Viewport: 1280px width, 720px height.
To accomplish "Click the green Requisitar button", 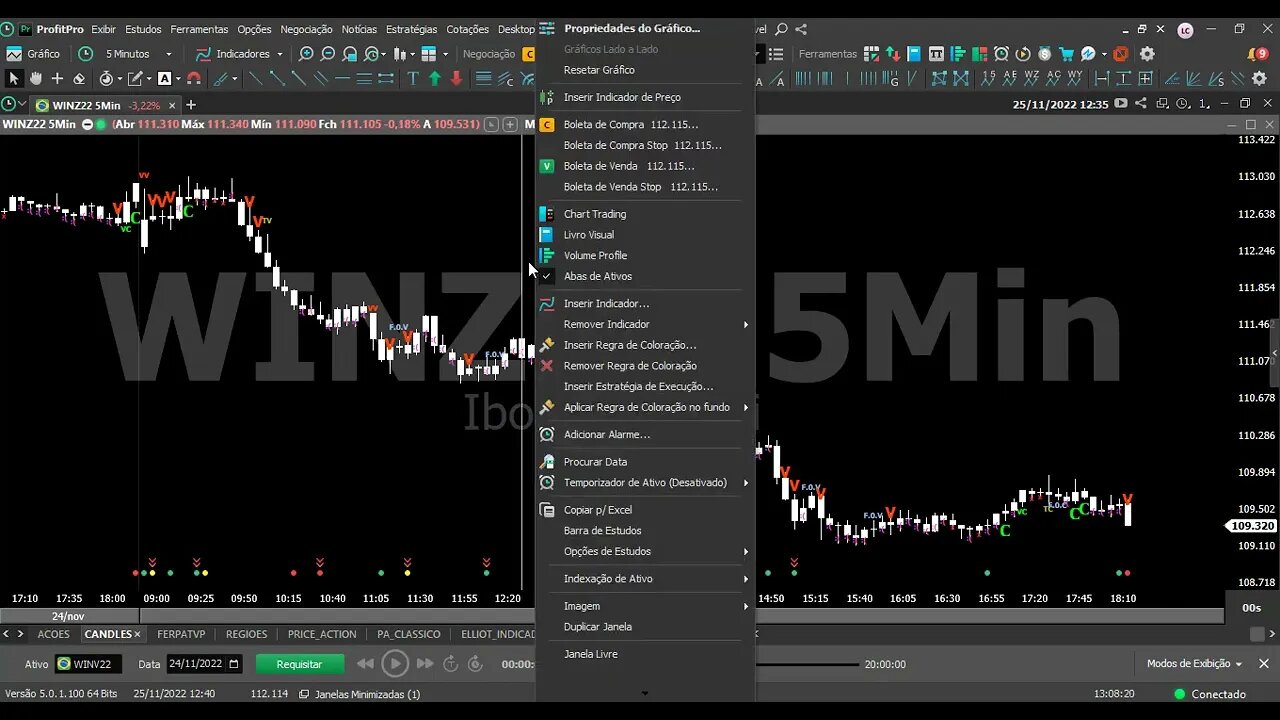I will tap(300, 664).
